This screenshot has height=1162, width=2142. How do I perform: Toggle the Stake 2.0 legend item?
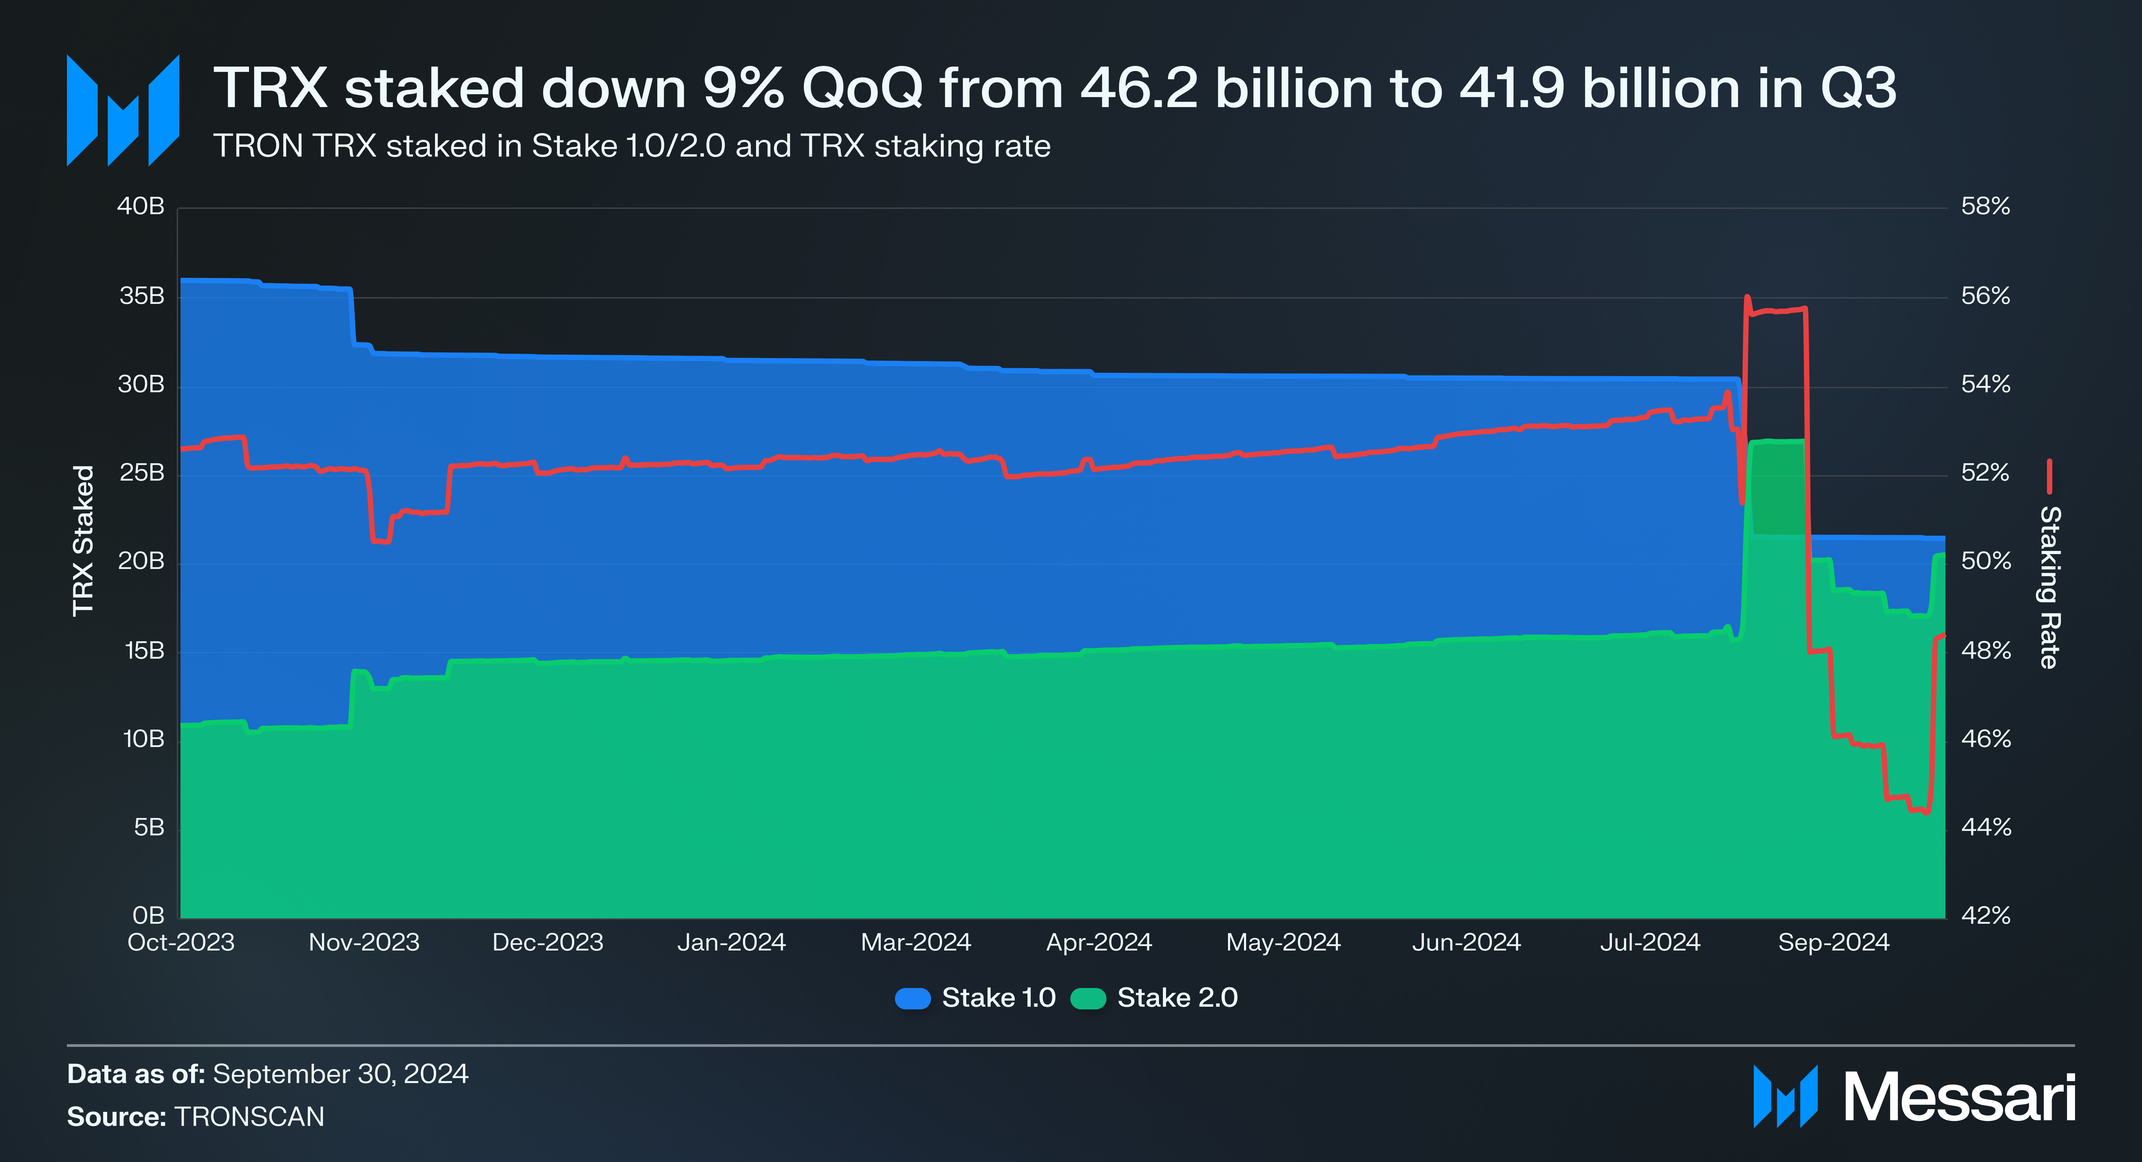coord(1177,998)
